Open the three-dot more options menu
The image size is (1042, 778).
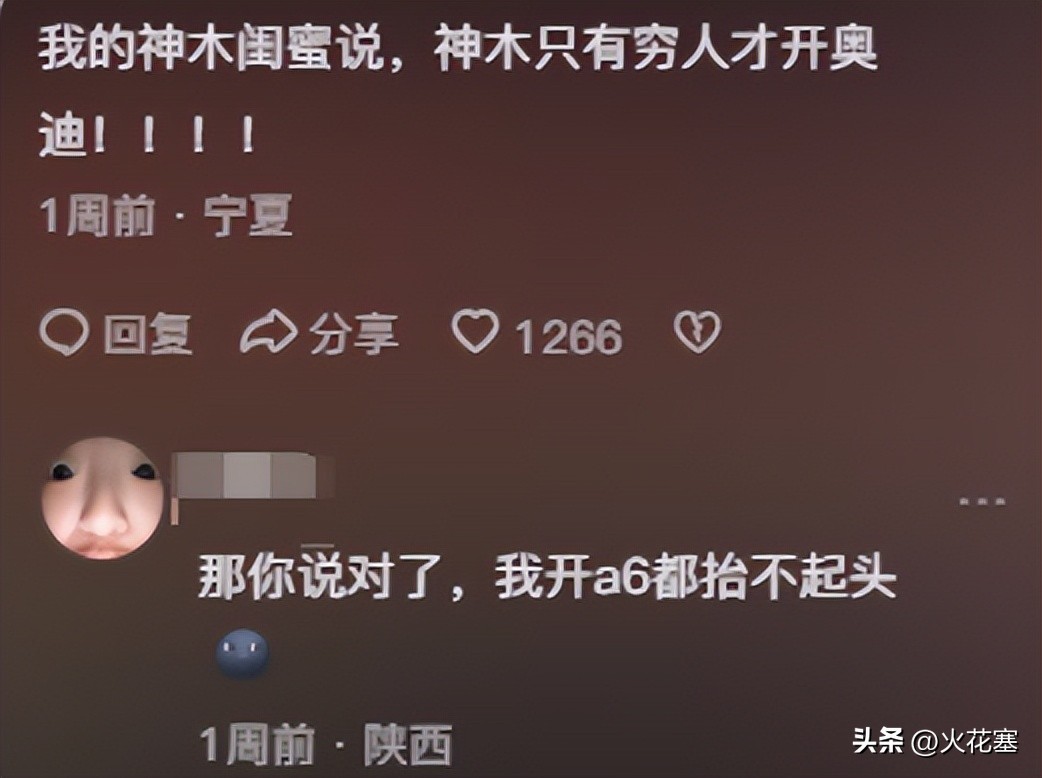pyautogui.click(x=982, y=502)
